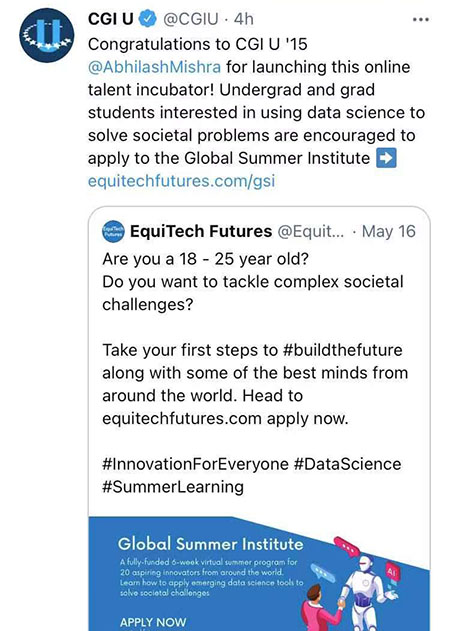Open the @CGIU handle
Screen dimensions: 450x631
point(190,19)
